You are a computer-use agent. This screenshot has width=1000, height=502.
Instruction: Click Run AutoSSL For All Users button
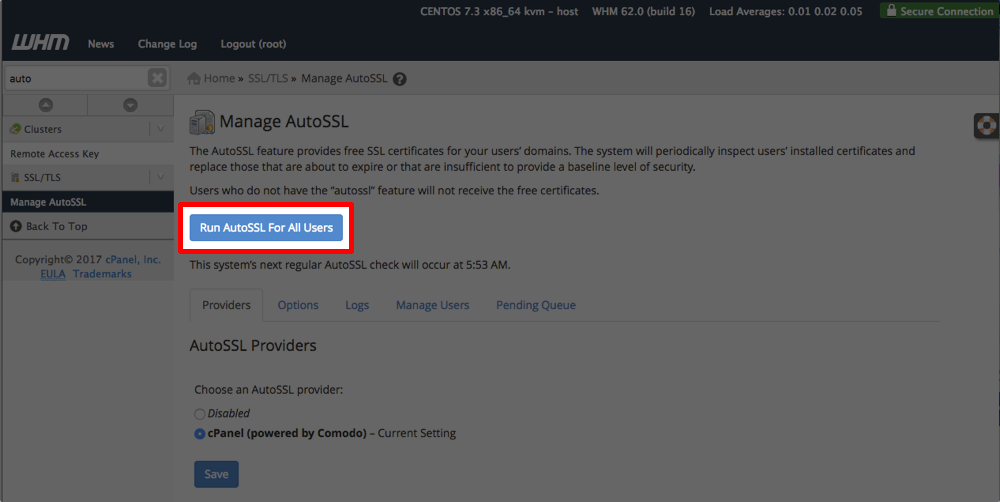tap(266, 228)
